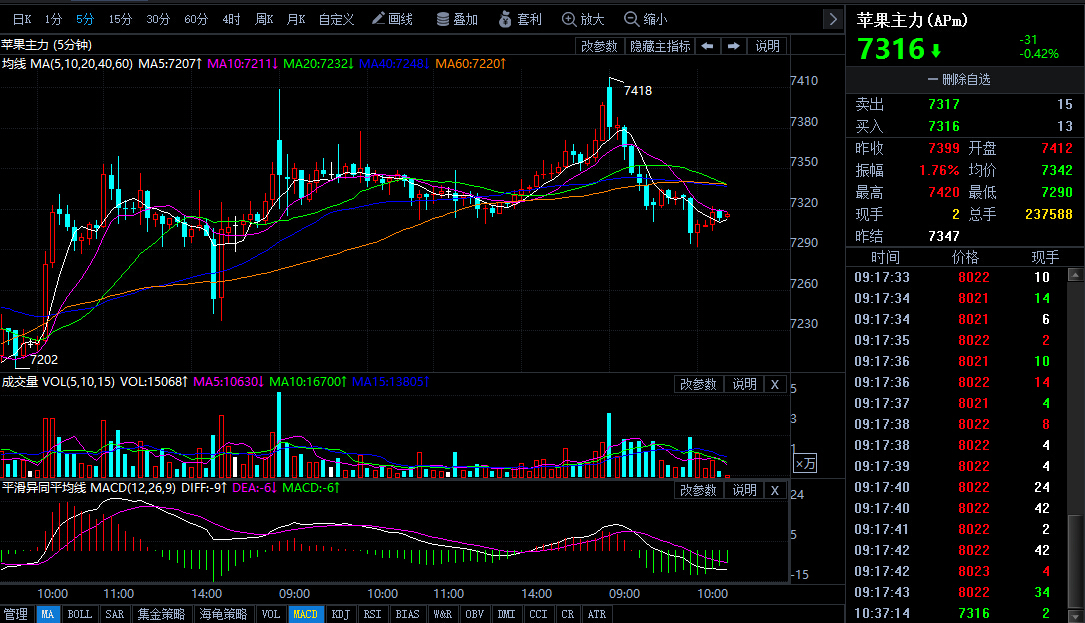
Task: Close the volume panel with X
Action: (774, 384)
